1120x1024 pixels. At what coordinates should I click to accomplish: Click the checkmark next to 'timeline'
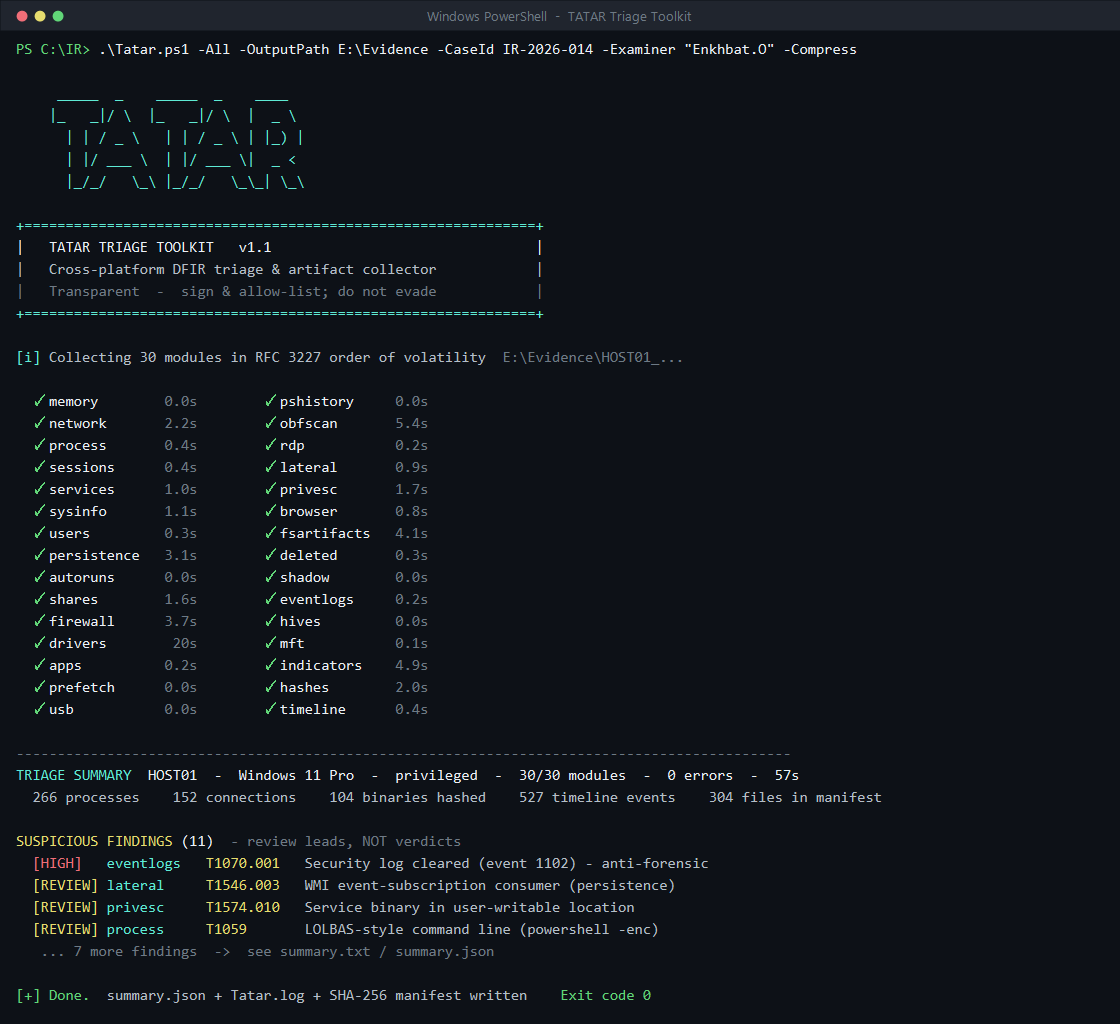coord(271,709)
